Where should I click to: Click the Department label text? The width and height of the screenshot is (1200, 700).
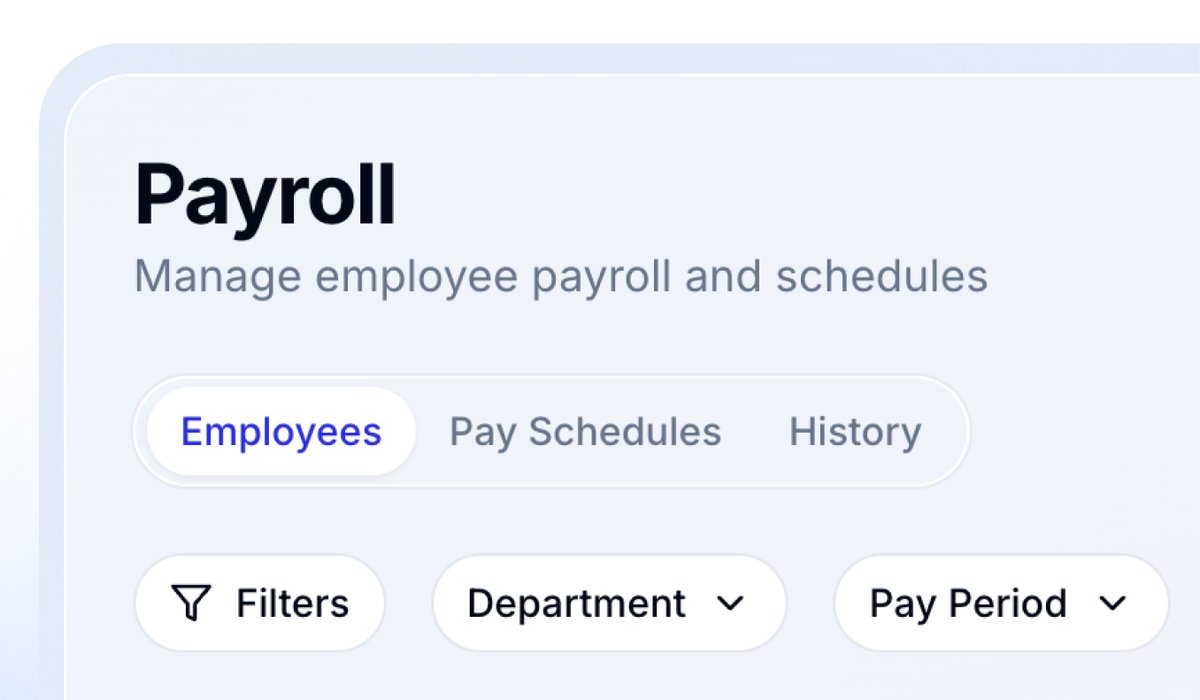[x=576, y=603]
